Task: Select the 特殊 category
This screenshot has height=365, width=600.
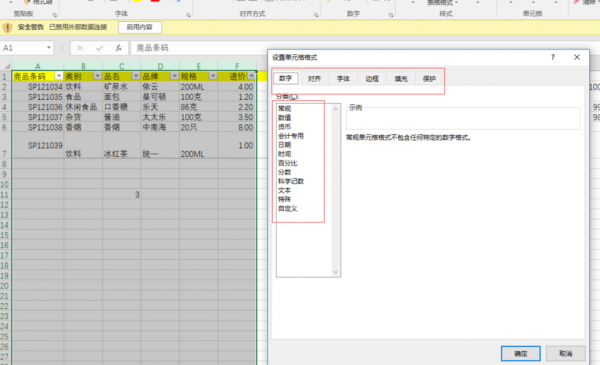Action: tap(284, 199)
